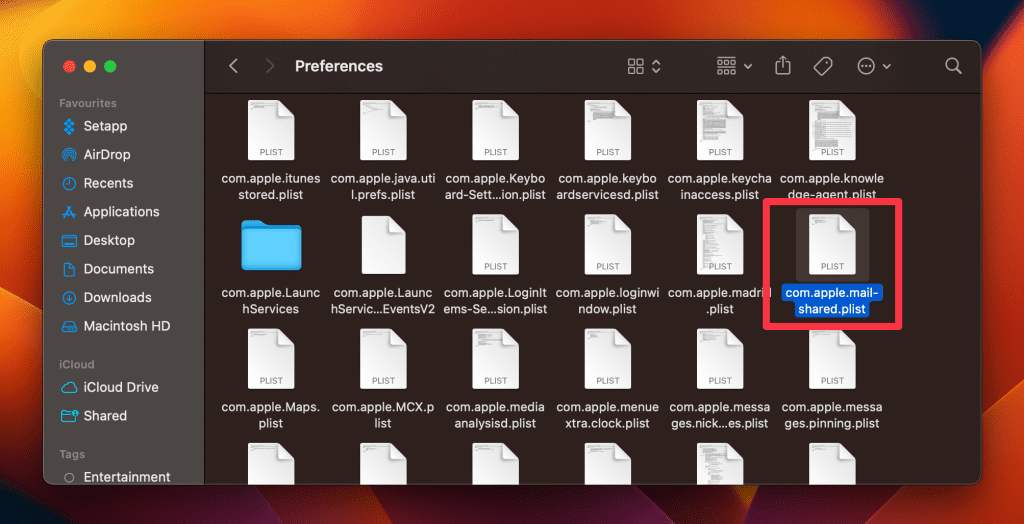
Task: Select com.apple.Maps.plist file icon
Action: [271, 359]
